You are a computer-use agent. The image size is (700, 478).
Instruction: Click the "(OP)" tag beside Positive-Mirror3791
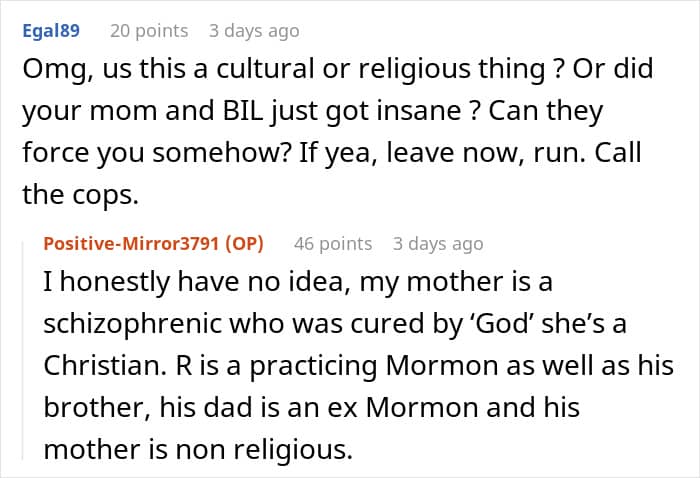coord(244,244)
